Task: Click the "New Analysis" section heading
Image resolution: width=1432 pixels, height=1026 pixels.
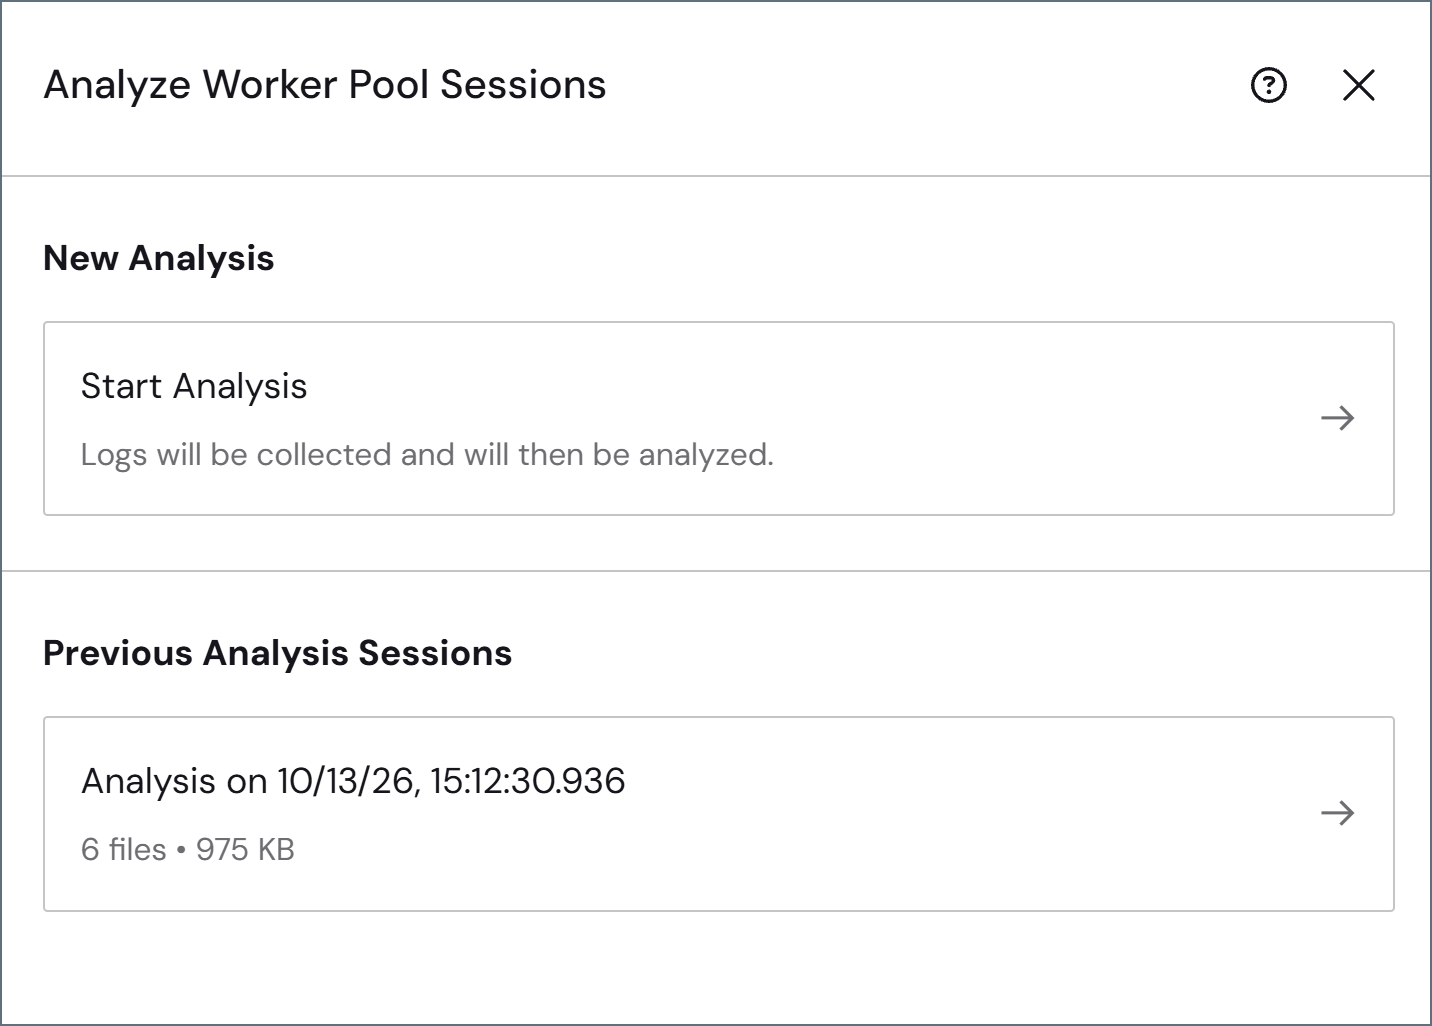Action: pyautogui.click(x=159, y=258)
